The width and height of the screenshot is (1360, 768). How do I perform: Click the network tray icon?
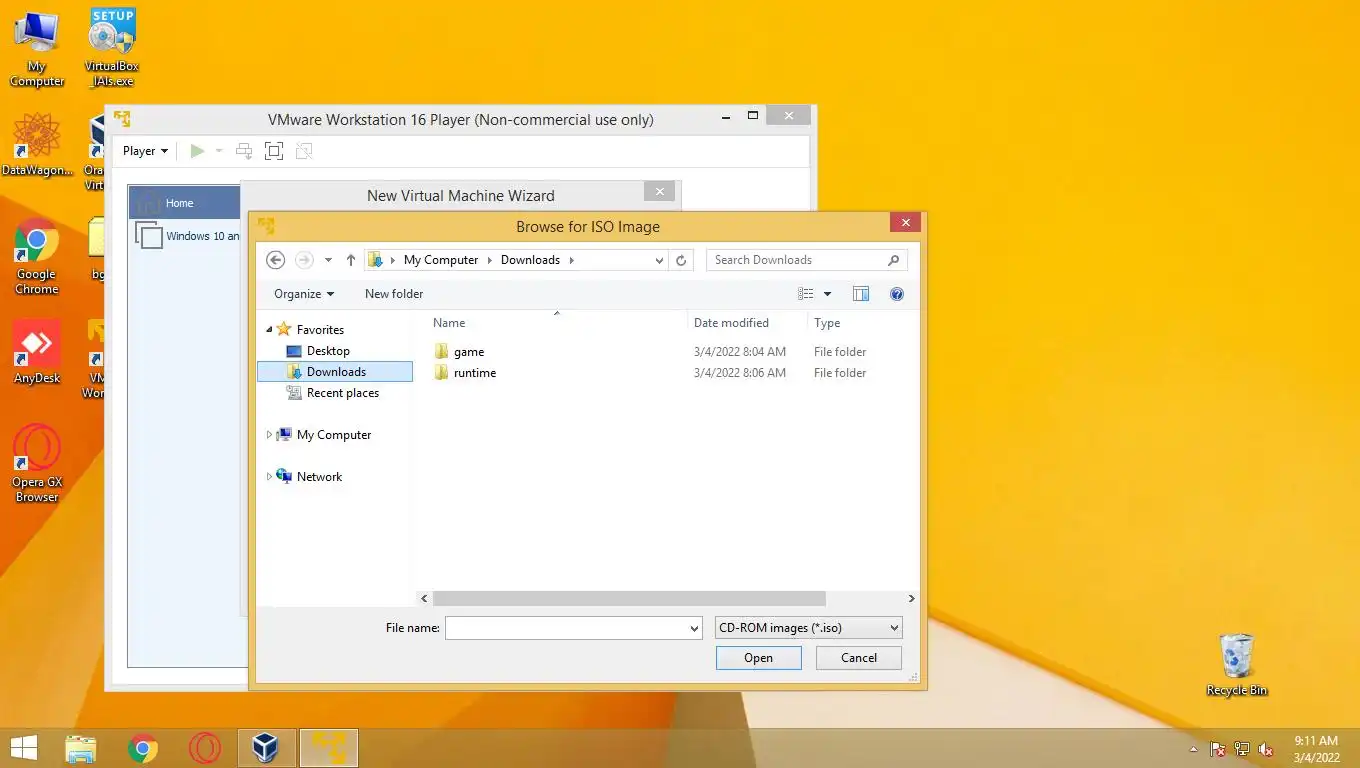coord(1242,749)
